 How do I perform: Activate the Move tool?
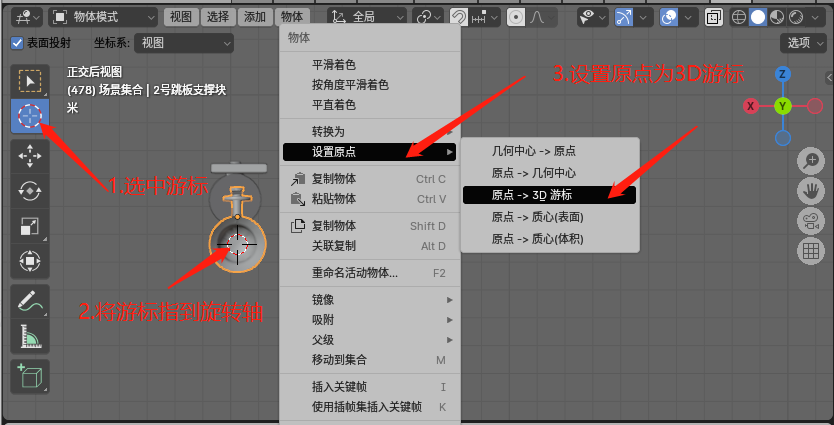30,155
